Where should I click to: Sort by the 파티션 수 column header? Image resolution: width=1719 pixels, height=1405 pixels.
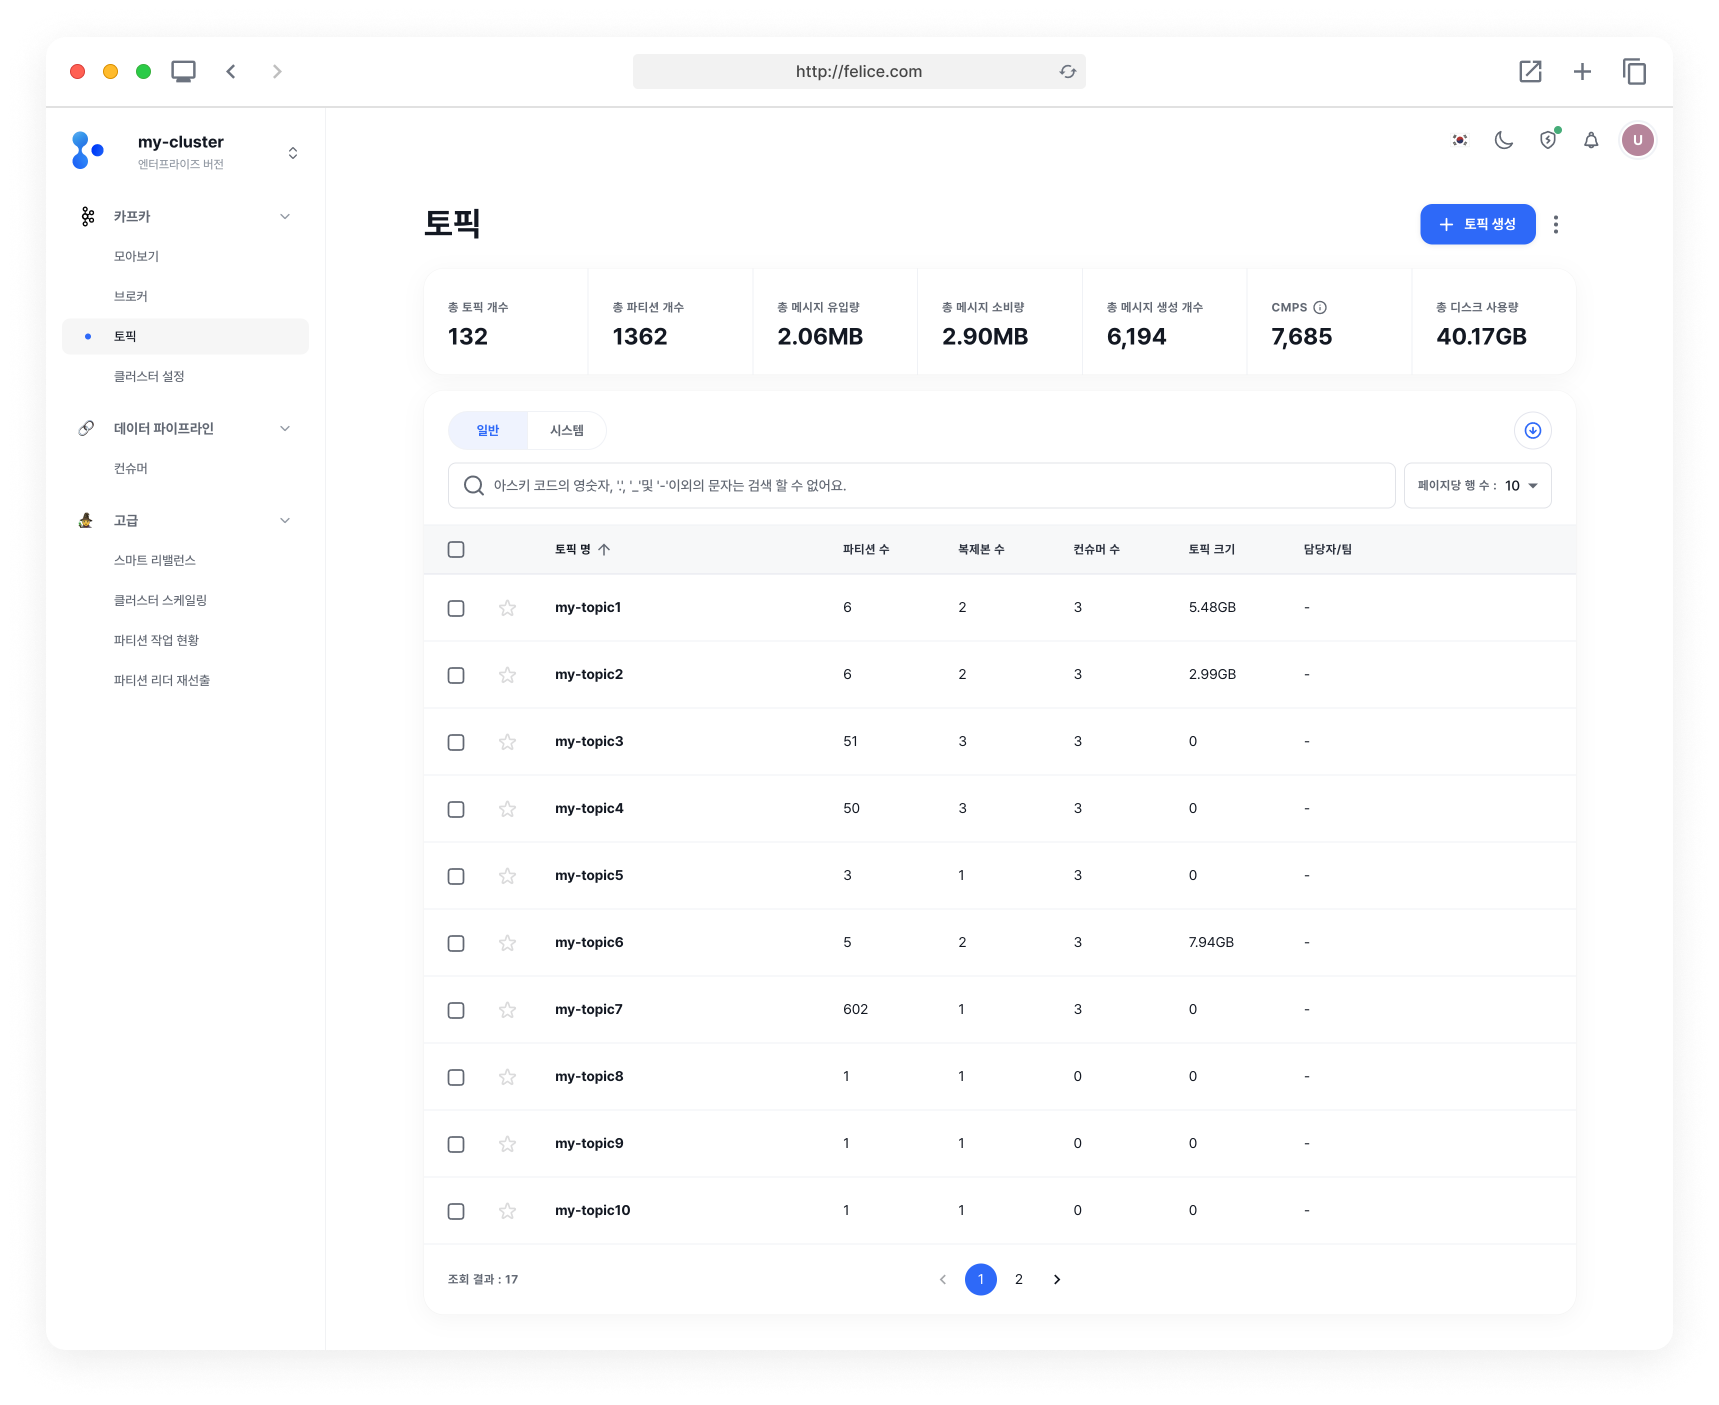[866, 549]
